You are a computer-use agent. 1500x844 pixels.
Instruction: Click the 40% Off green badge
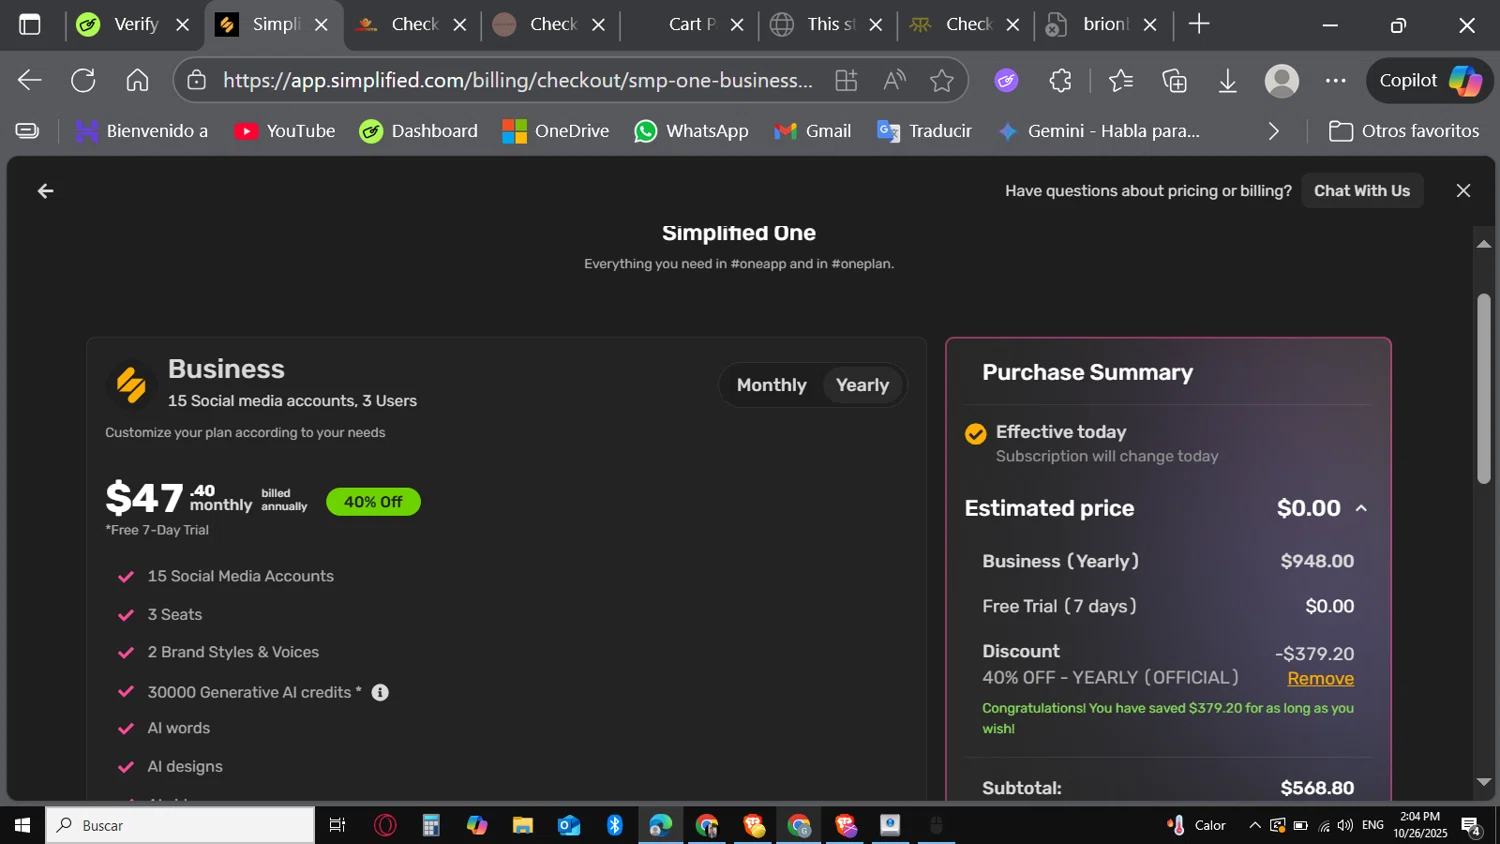pos(373,502)
